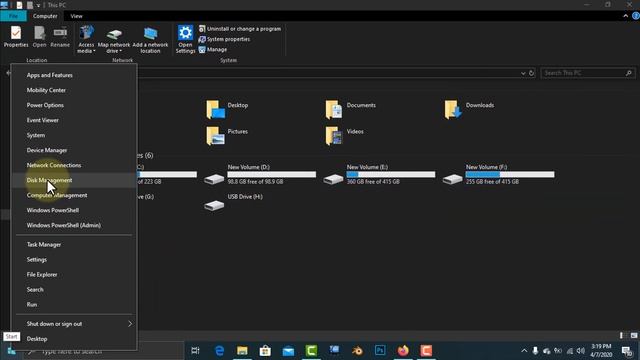Select the New Volume (F:) drive
The width and height of the screenshot is (640, 360).
pyautogui.click(x=498, y=175)
